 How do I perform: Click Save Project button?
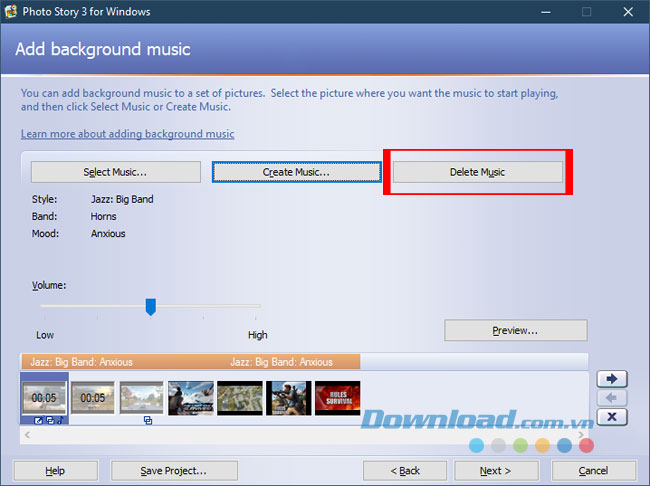click(x=174, y=471)
